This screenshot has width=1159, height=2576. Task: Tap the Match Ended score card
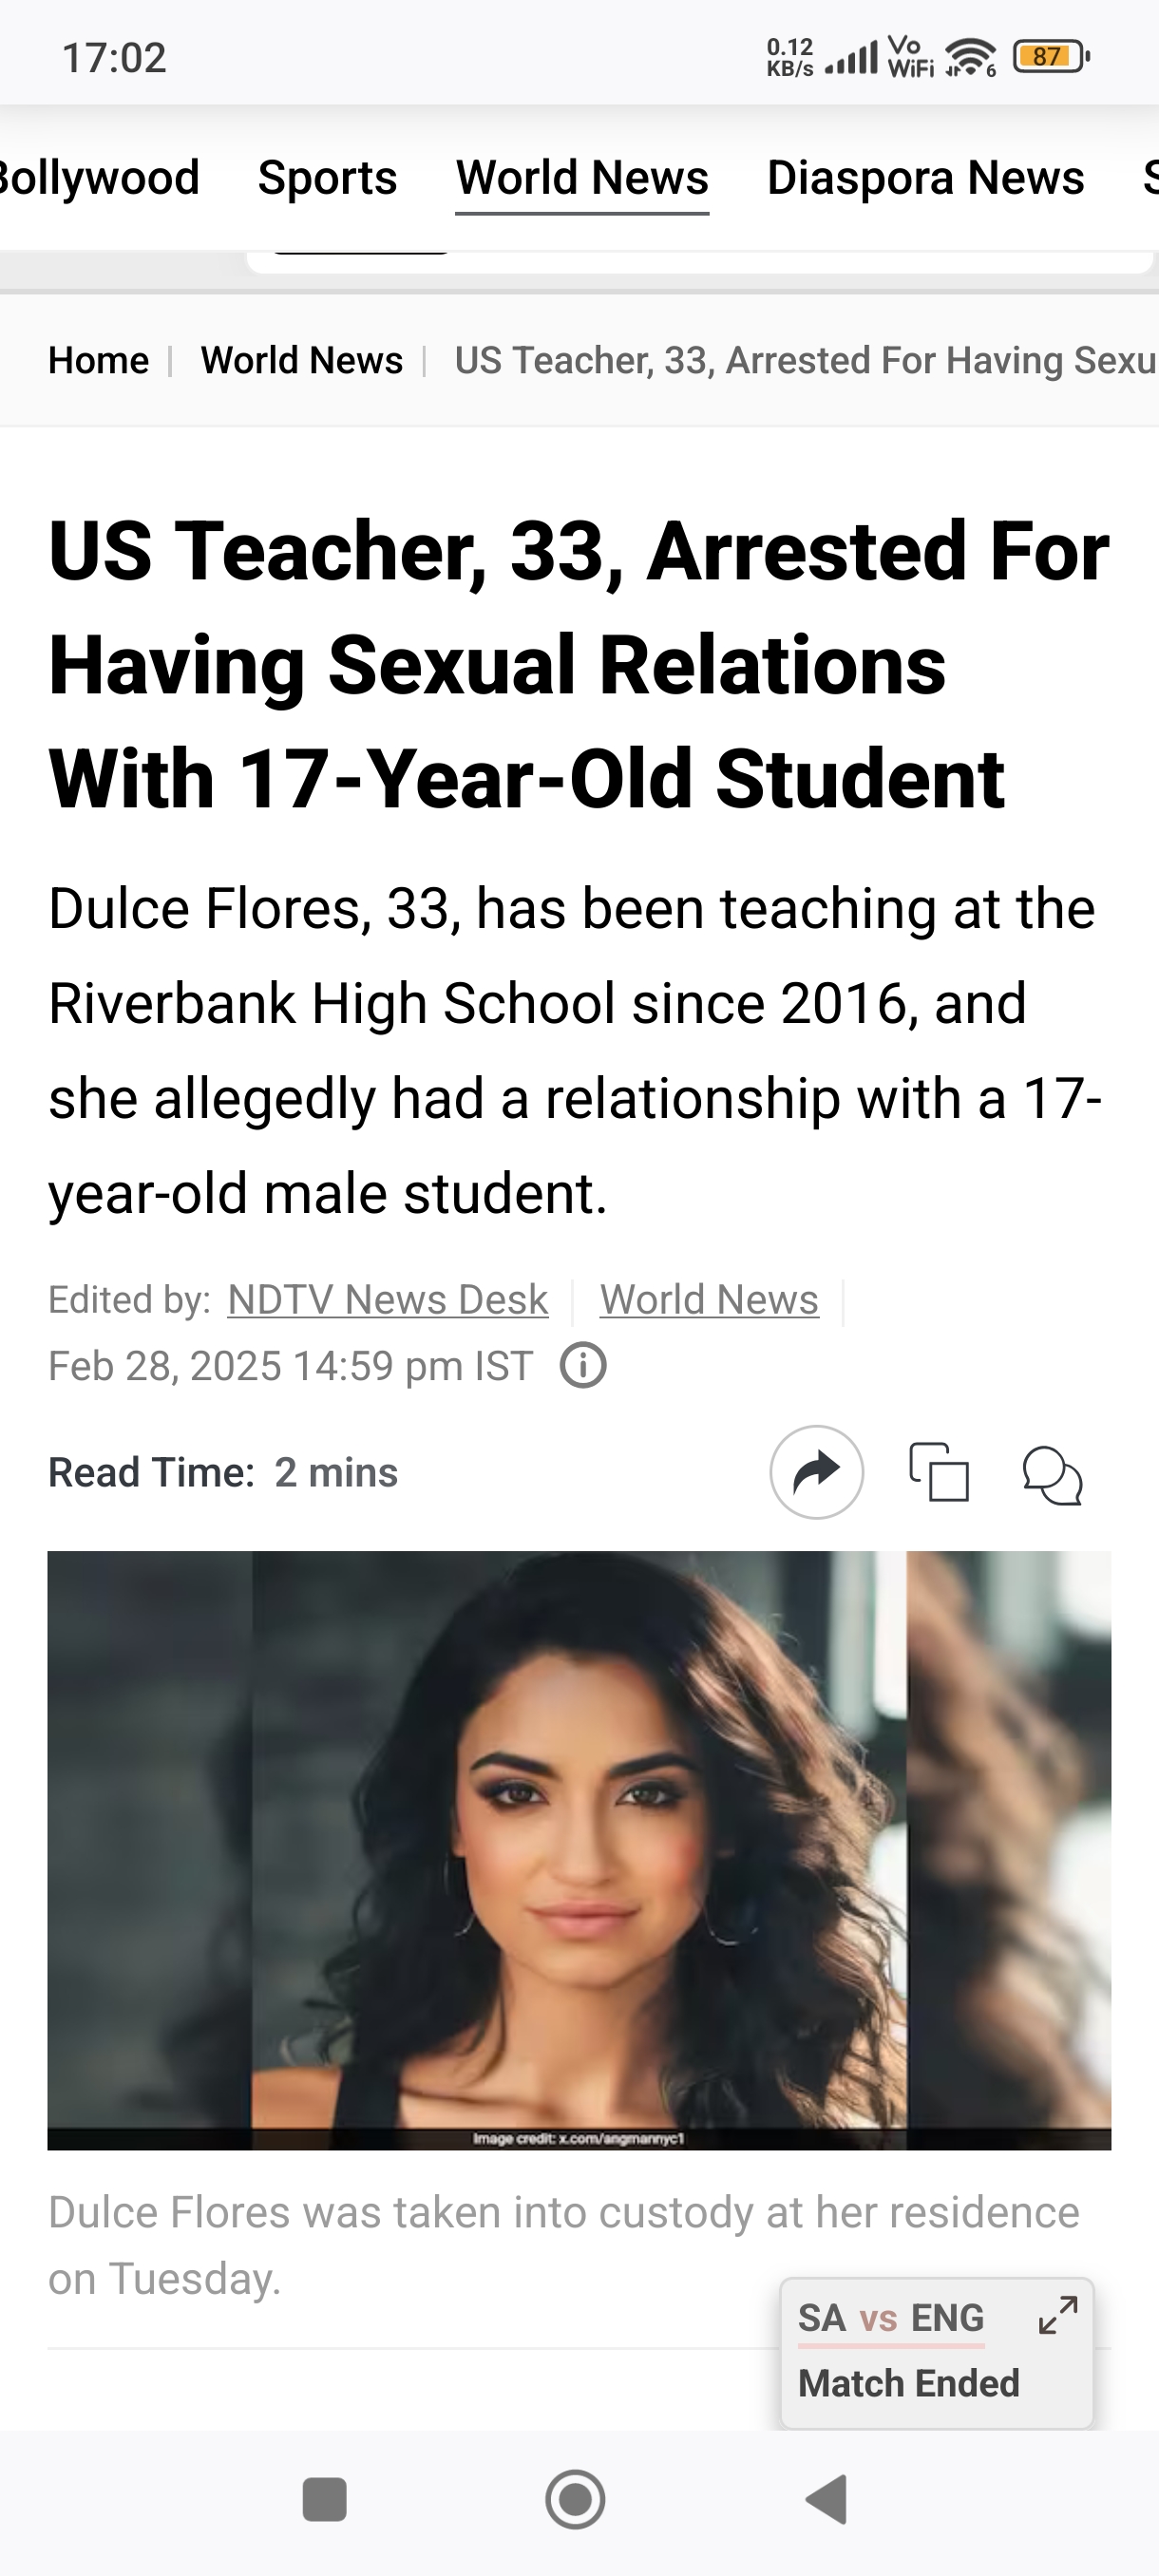[908, 2384]
